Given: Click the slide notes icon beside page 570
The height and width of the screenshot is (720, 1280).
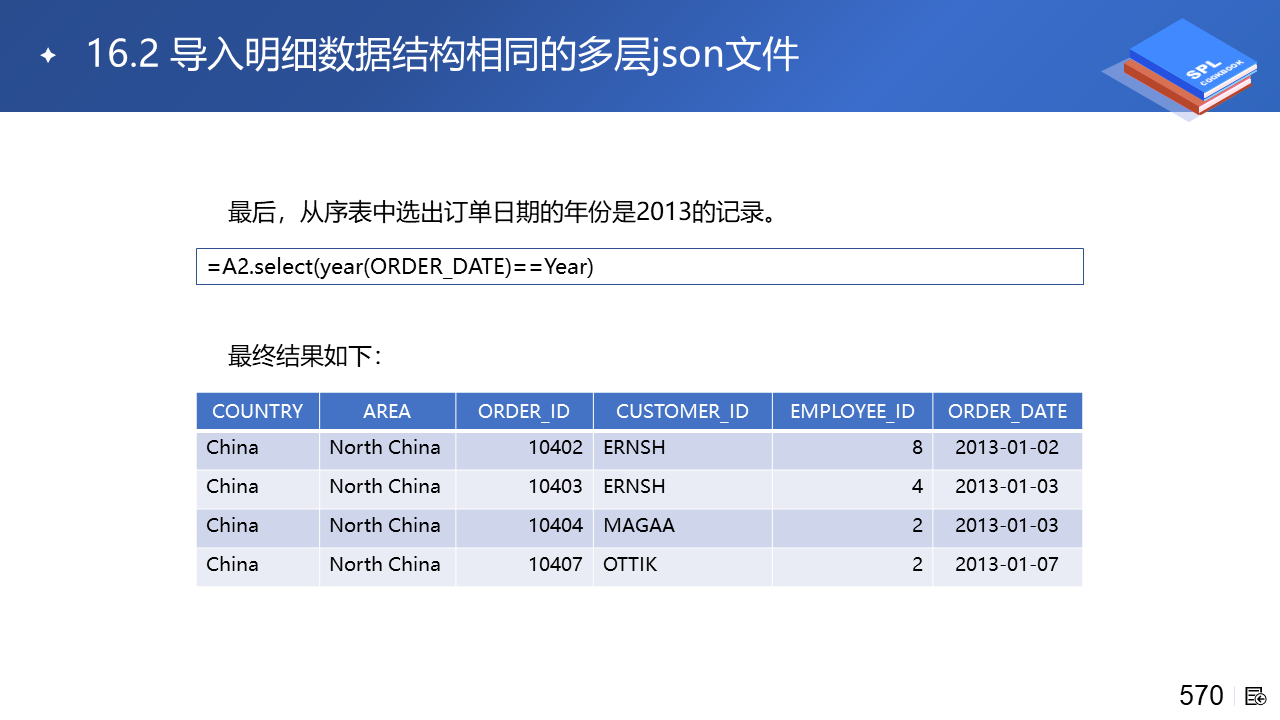Looking at the screenshot, I should [x=1256, y=696].
